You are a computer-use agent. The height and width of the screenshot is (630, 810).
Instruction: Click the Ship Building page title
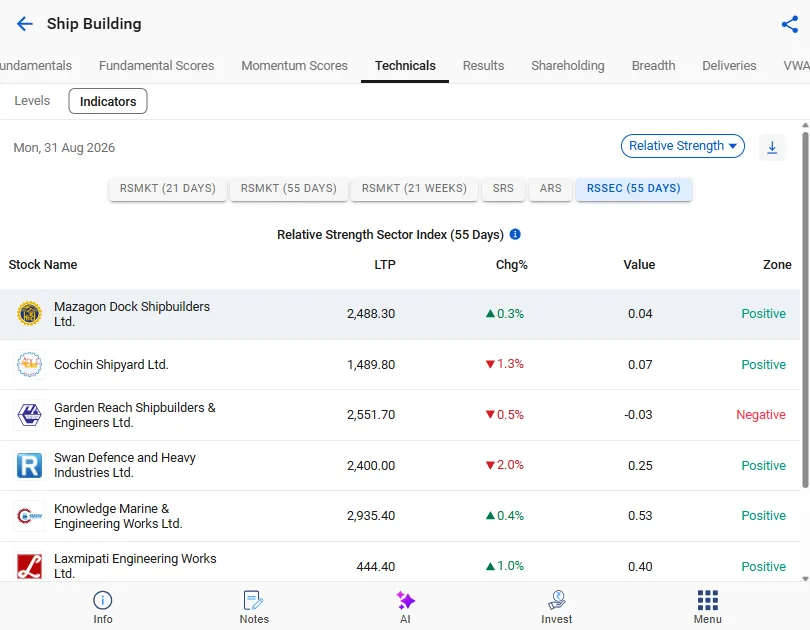tap(94, 24)
